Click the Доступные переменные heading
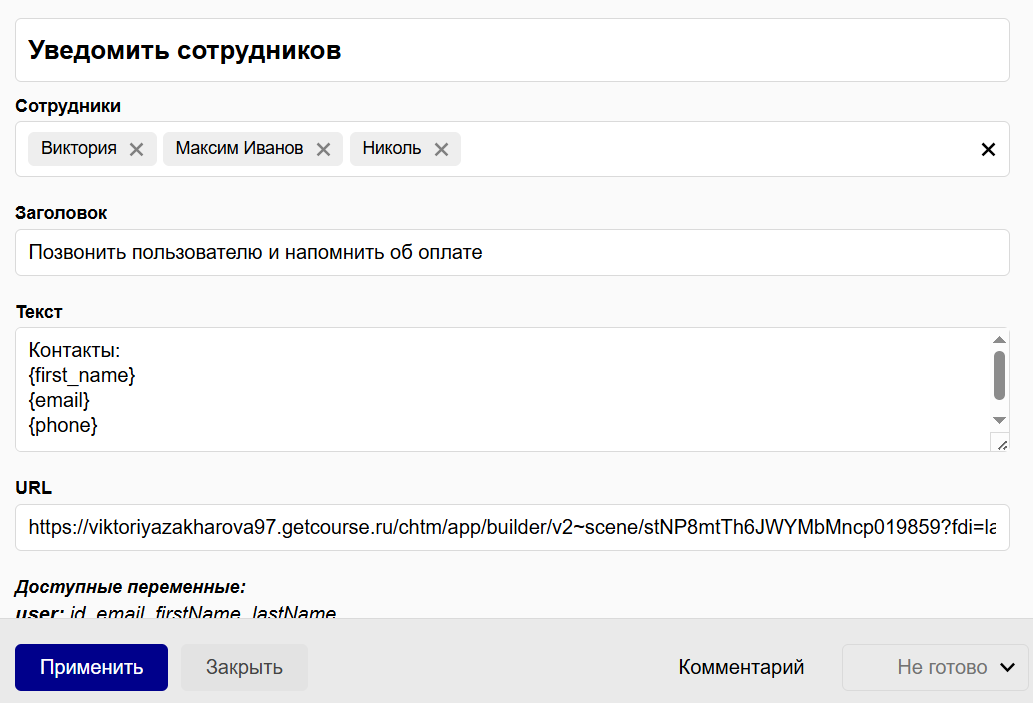The width and height of the screenshot is (1033, 703). 130,587
